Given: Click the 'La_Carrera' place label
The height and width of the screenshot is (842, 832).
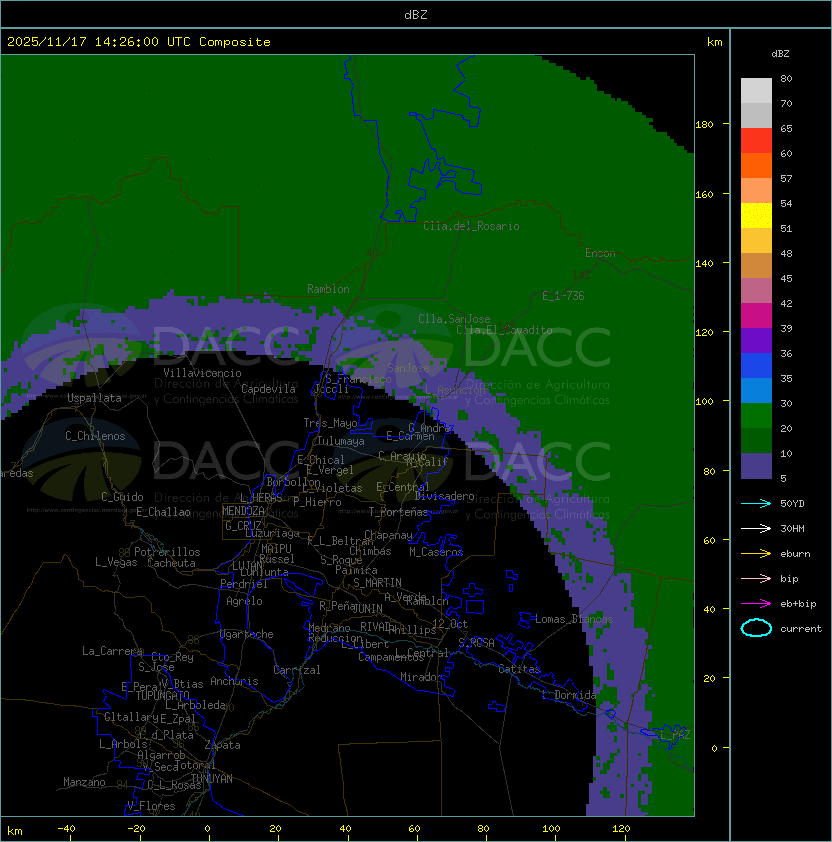Looking at the screenshot, I should point(113,651).
